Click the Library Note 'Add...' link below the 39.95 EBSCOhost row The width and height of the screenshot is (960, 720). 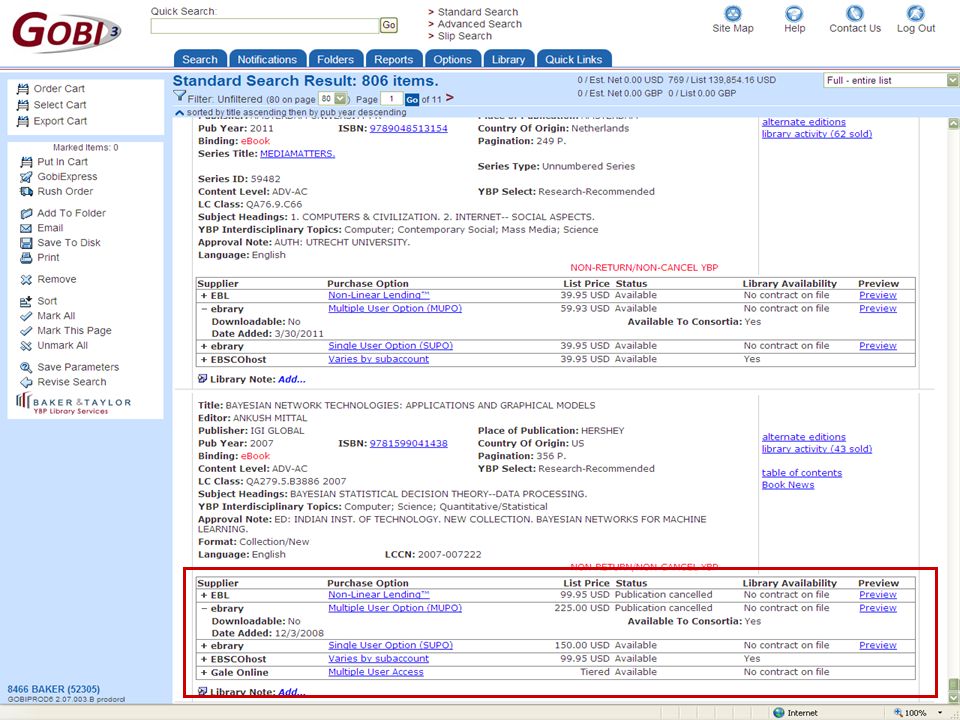click(x=291, y=380)
